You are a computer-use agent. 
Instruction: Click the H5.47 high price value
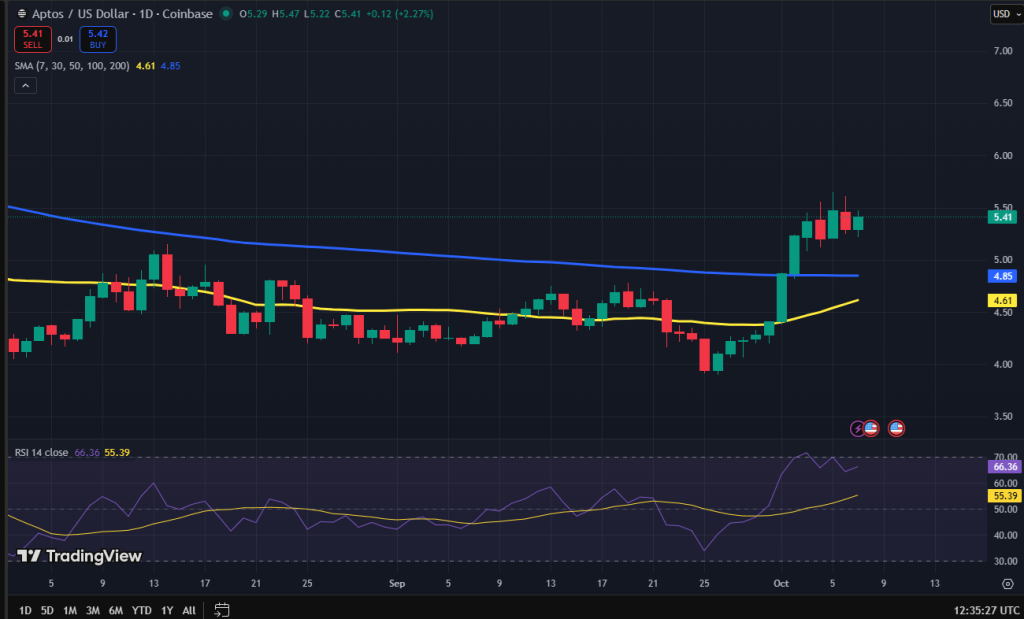point(285,14)
